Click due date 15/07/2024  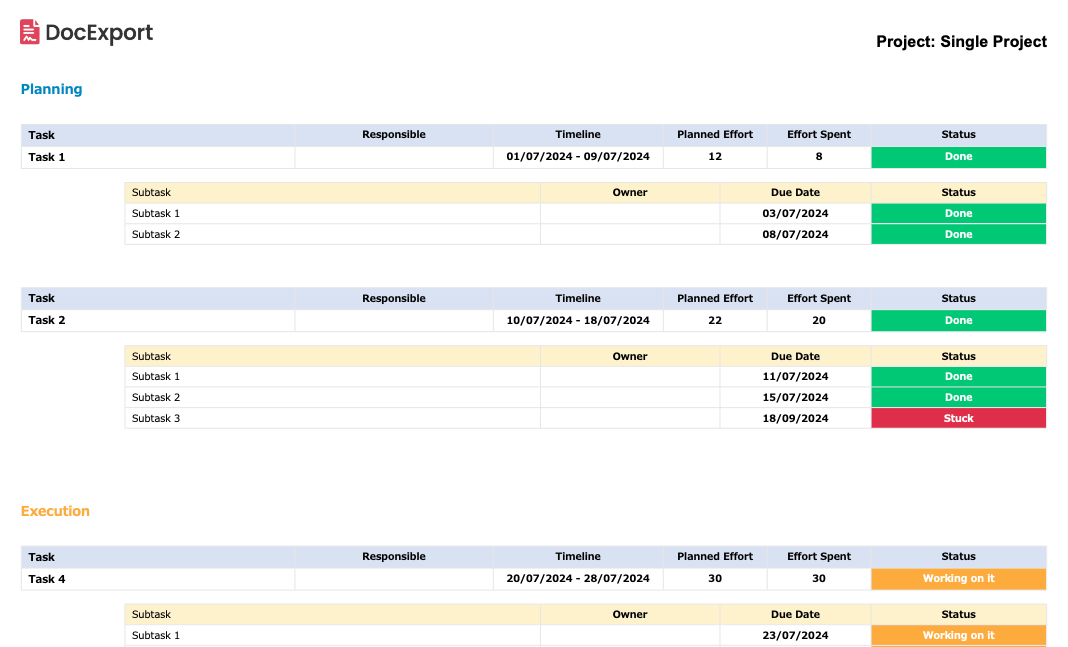(795, 397)
